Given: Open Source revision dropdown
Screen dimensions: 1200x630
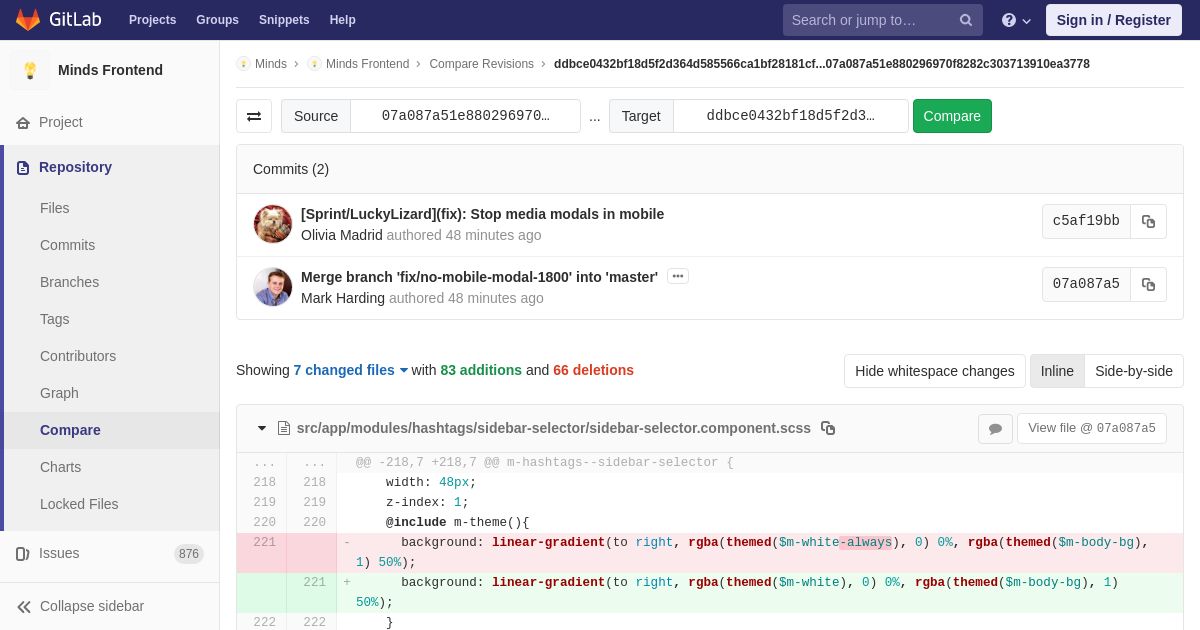Looking at the screenshot, I should [x=465, y=116].
